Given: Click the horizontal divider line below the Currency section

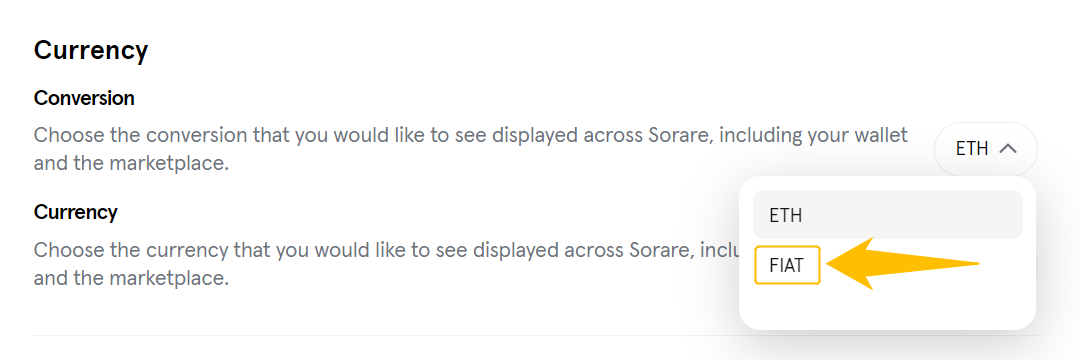Looking at the screenshot, I should (535, 336).
